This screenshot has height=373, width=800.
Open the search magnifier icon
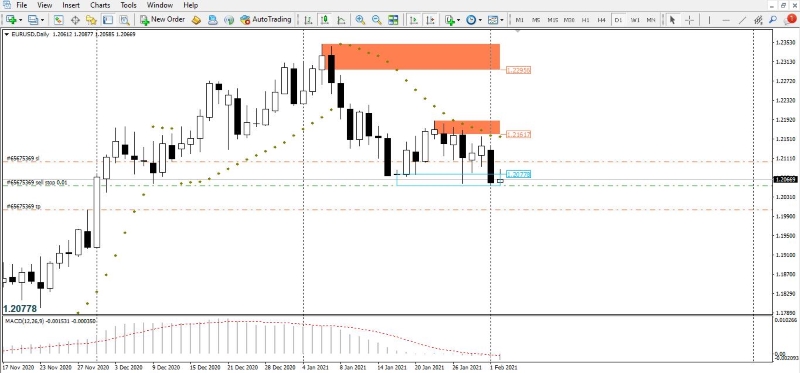pyautogui.click(x=773, y=20)
